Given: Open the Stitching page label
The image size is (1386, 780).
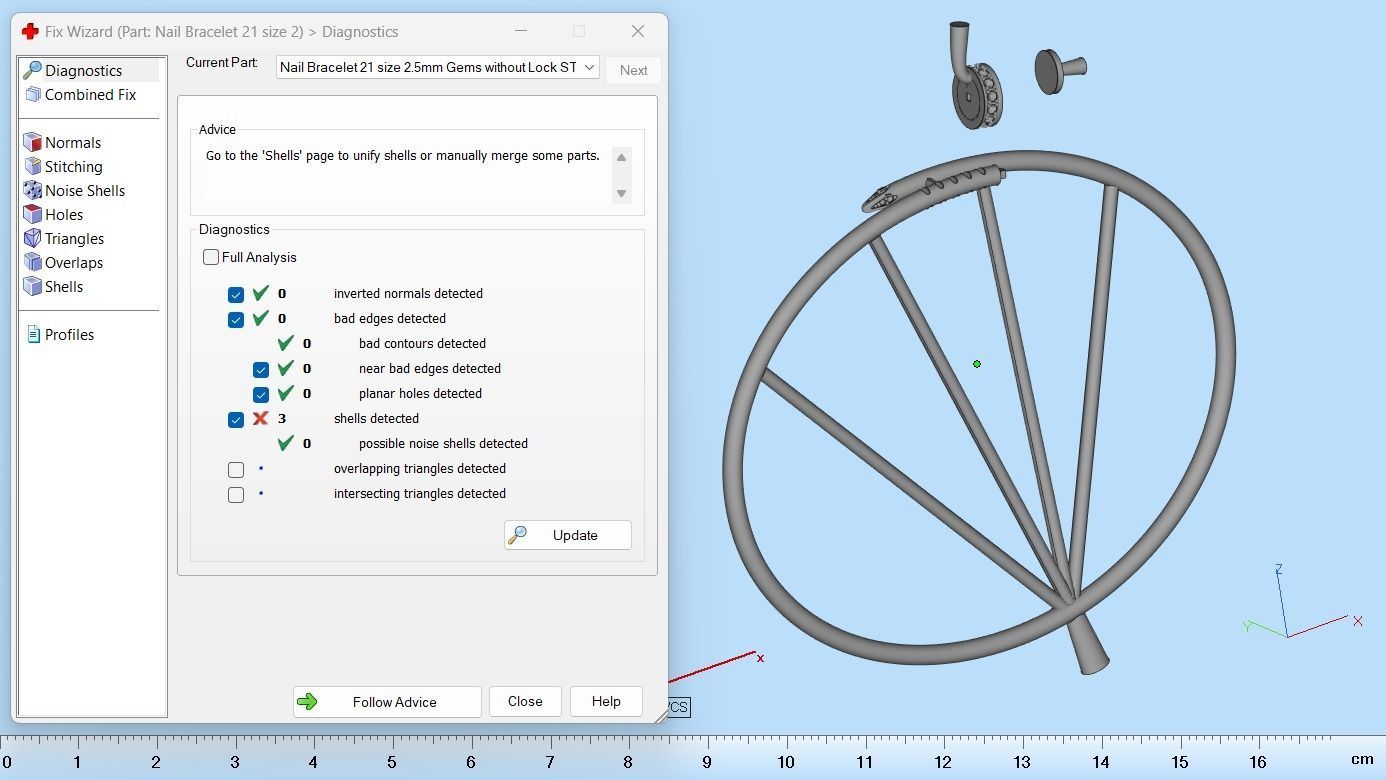Looking at the screenshot, I should pyautogui.click(x=73, y=166).
